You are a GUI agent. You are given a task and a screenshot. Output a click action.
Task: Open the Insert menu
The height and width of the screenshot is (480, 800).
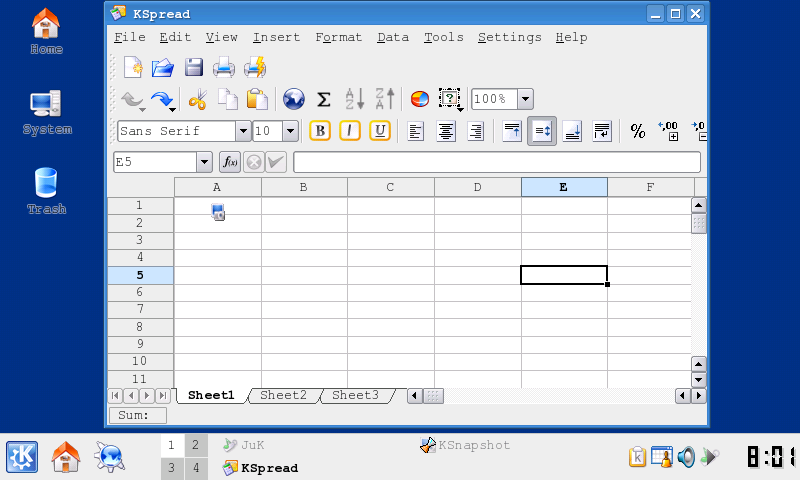click(276, 37)
